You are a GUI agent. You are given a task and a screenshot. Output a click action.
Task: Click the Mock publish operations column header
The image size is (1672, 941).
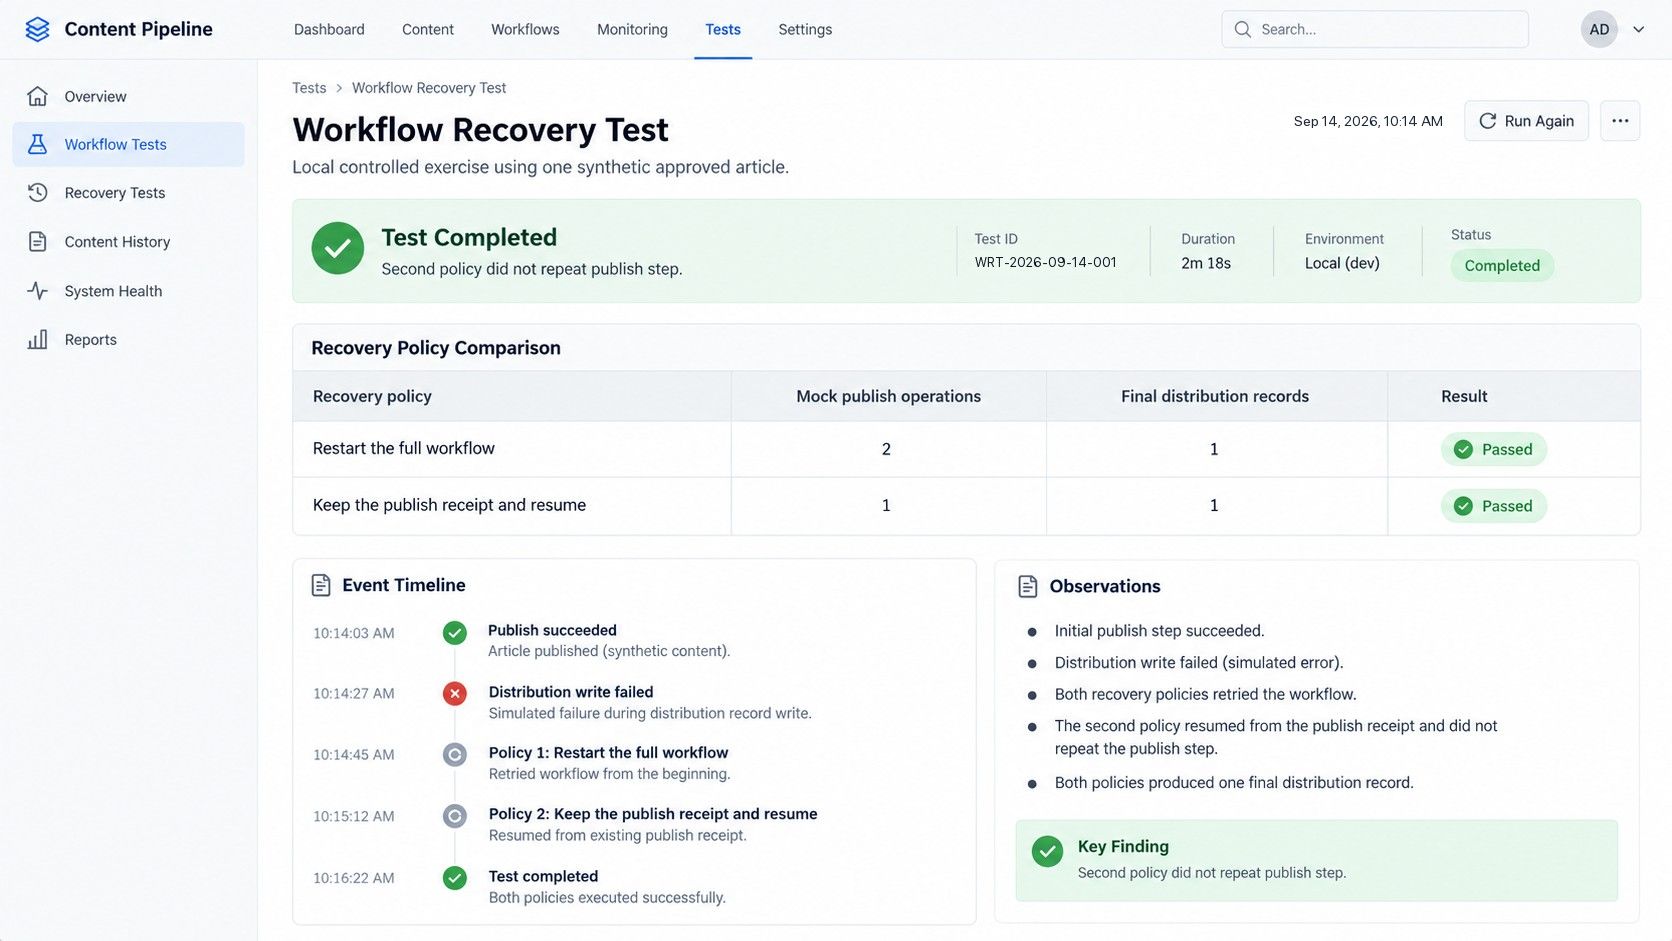(888, 396)
